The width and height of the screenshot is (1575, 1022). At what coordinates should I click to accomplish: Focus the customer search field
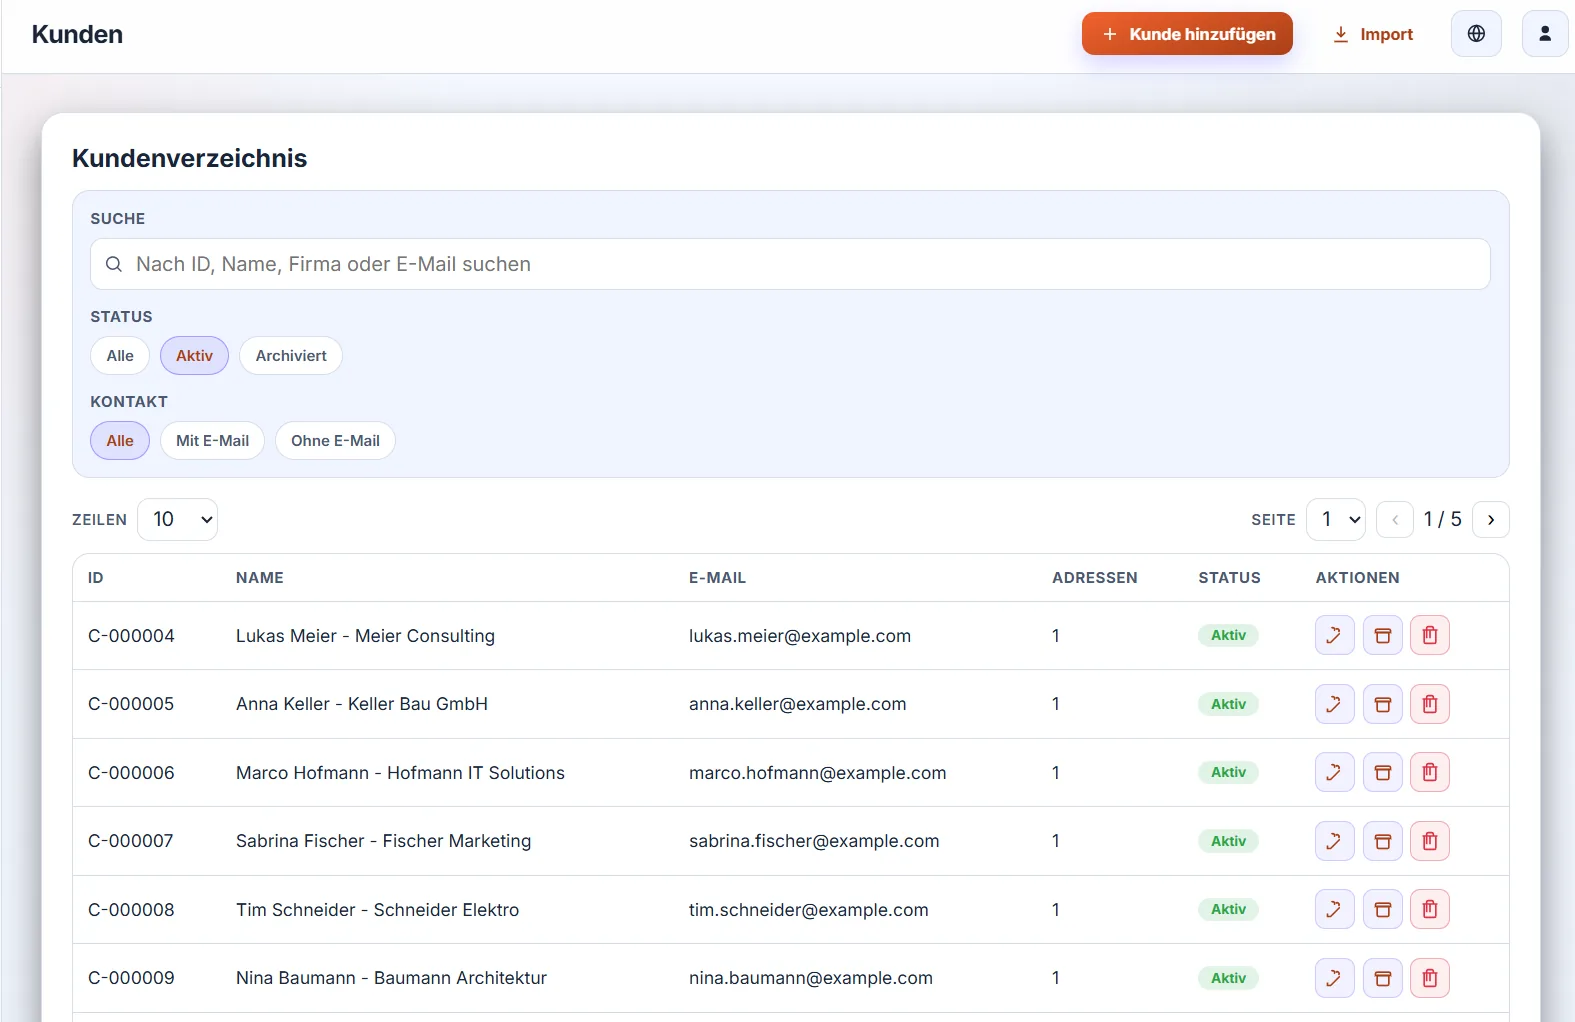(790, 264)
